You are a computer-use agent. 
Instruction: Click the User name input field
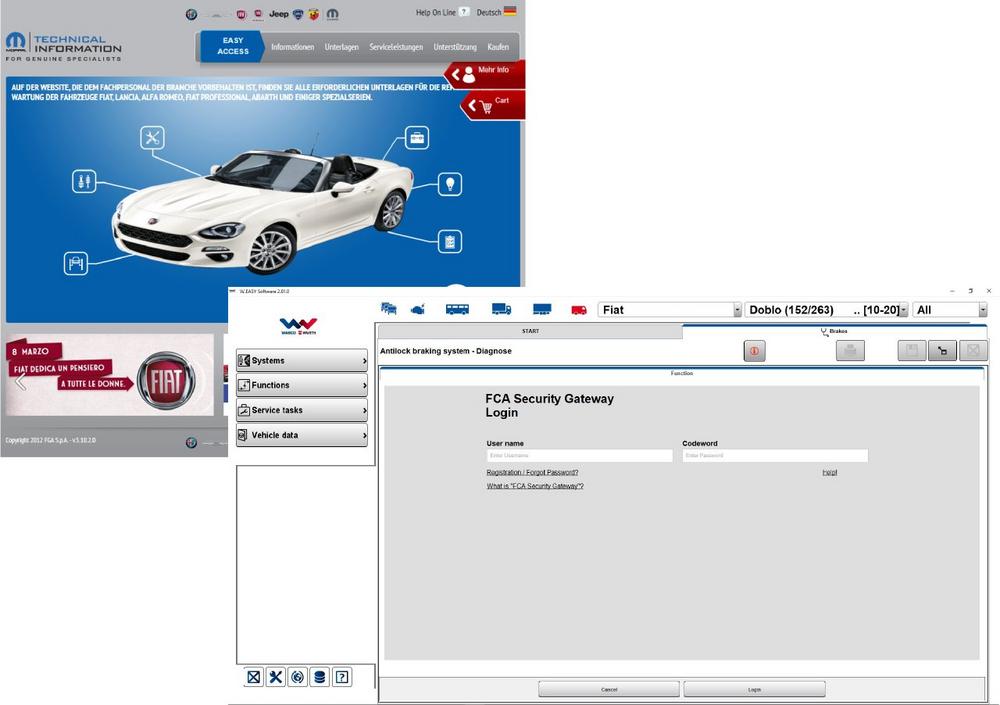580,456
